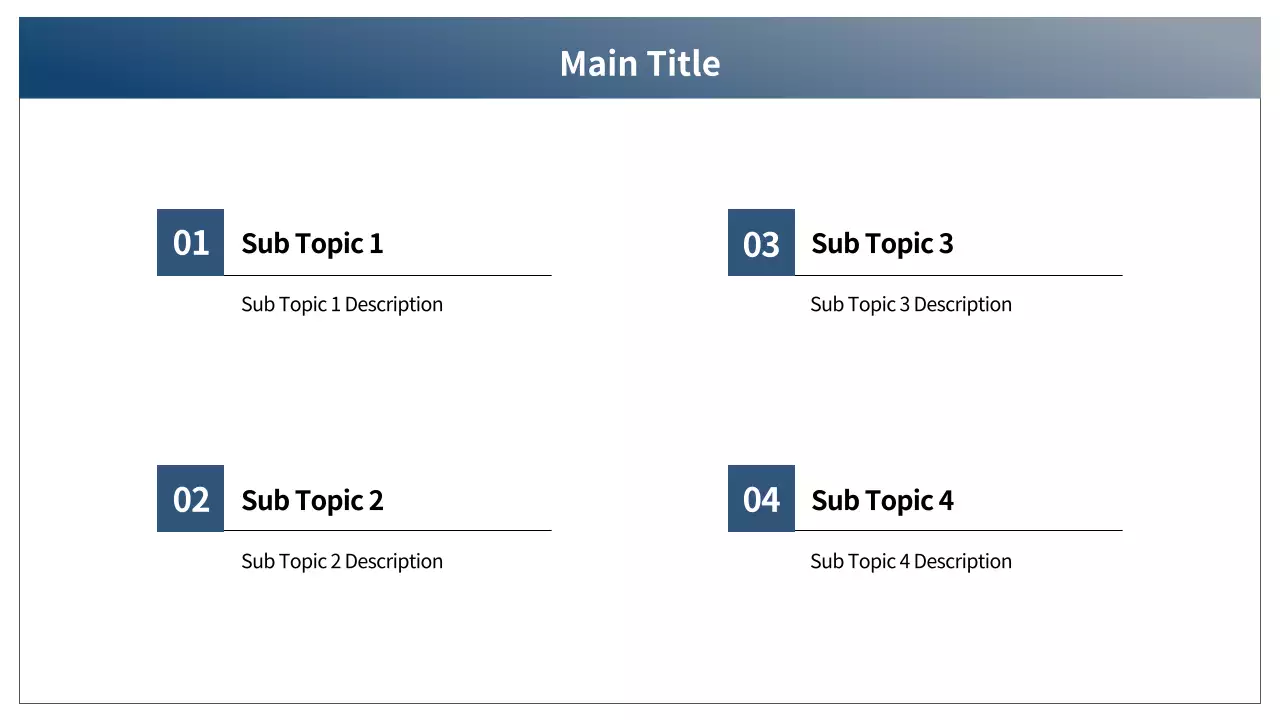Viewport: 1280px width, 720px height.
Task: Click the divider line under Sub Topic 2
Action: pyautogui.click(x=450, y=530)
